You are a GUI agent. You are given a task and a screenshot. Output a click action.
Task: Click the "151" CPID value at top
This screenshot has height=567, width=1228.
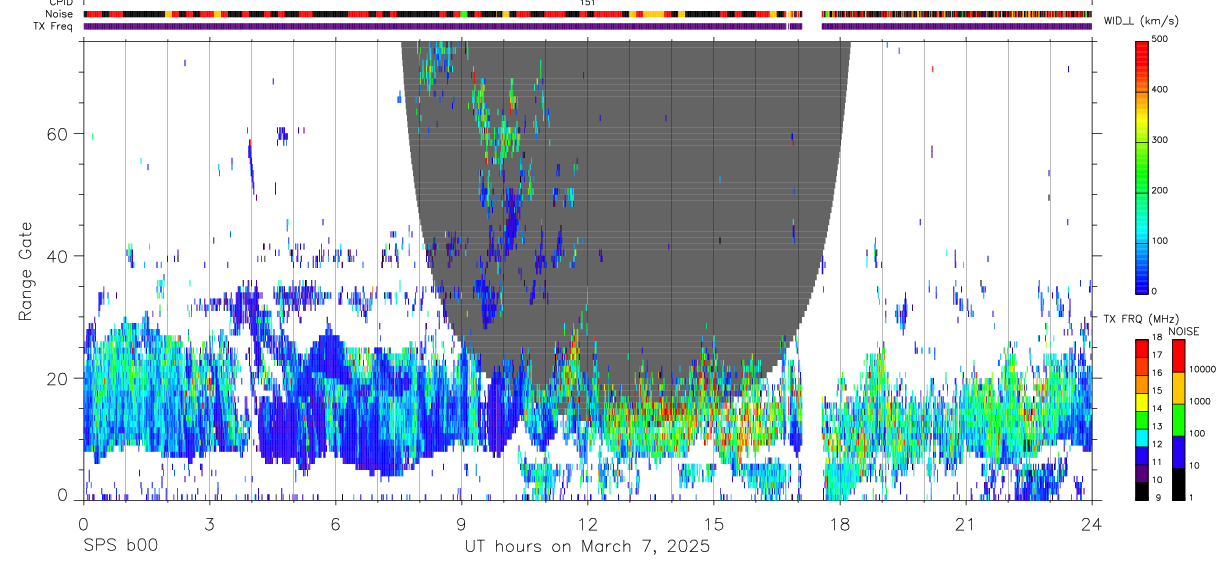(588, 3)
